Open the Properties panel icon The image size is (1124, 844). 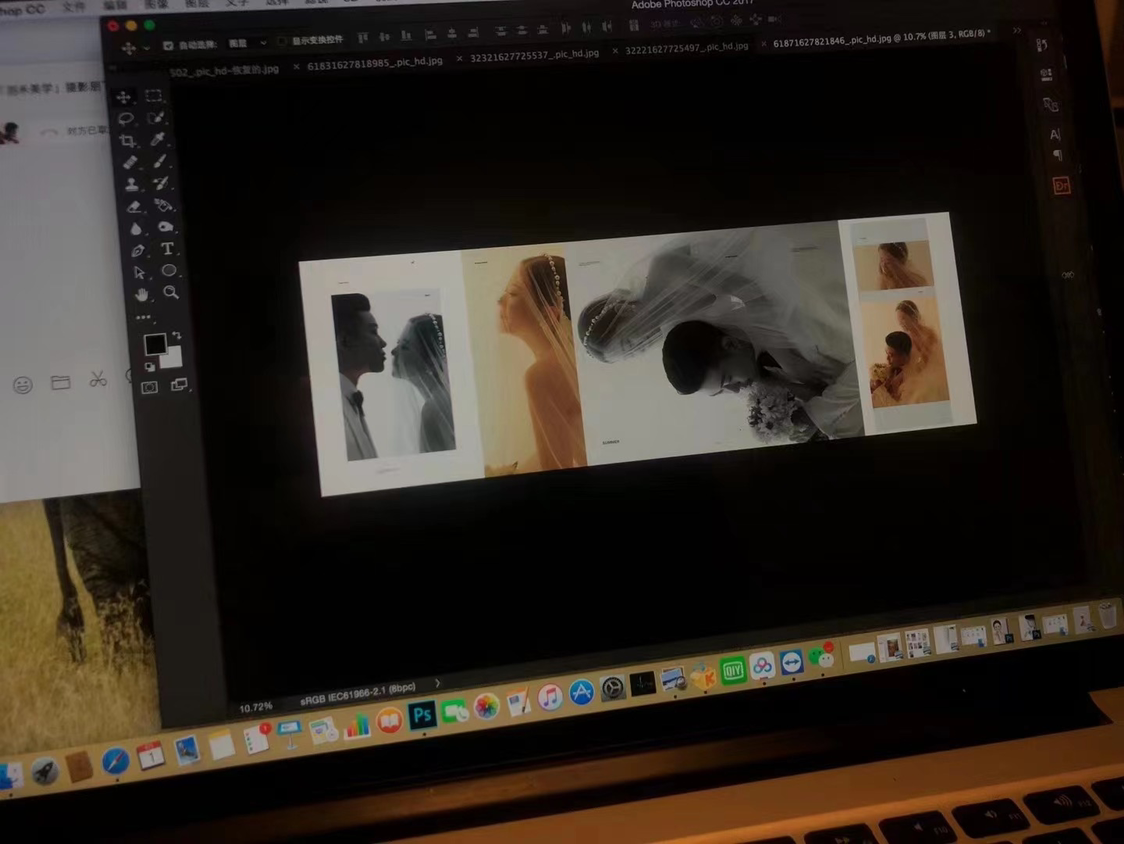click(1047, 75)
